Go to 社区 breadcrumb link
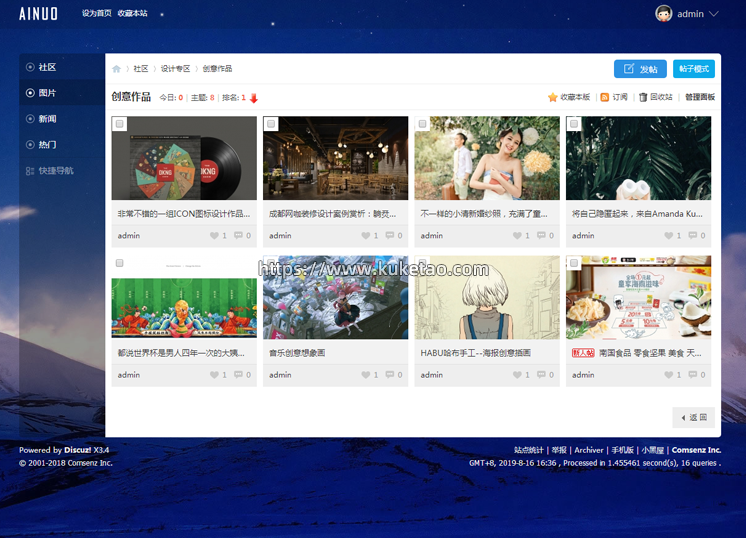This screenshot has height=538, width=746. click(x=140, y=69)
